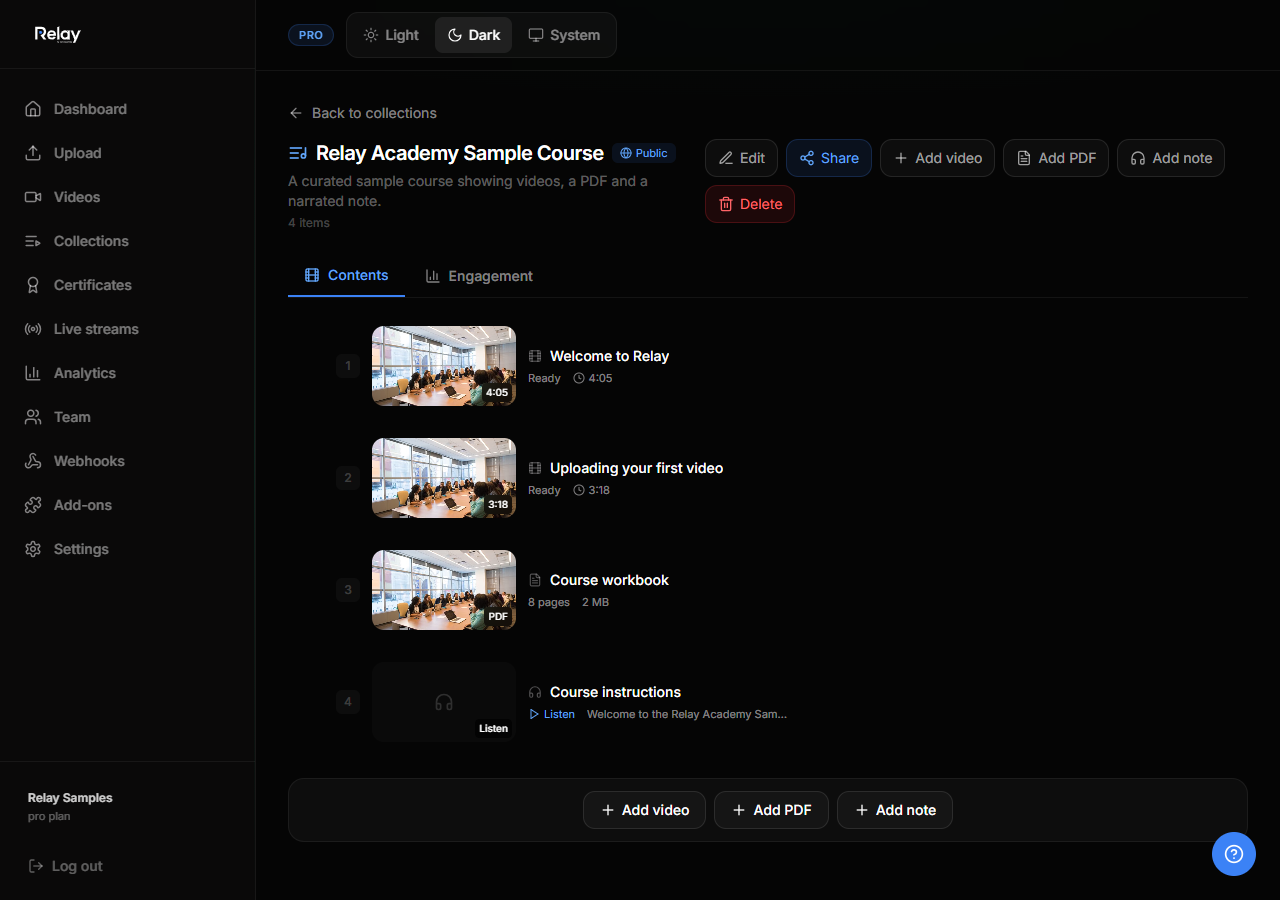This screenshot has width=1280, height=900.
Task: Click the Relay logo
Action: pyautogui.click(x=57, y=34)
